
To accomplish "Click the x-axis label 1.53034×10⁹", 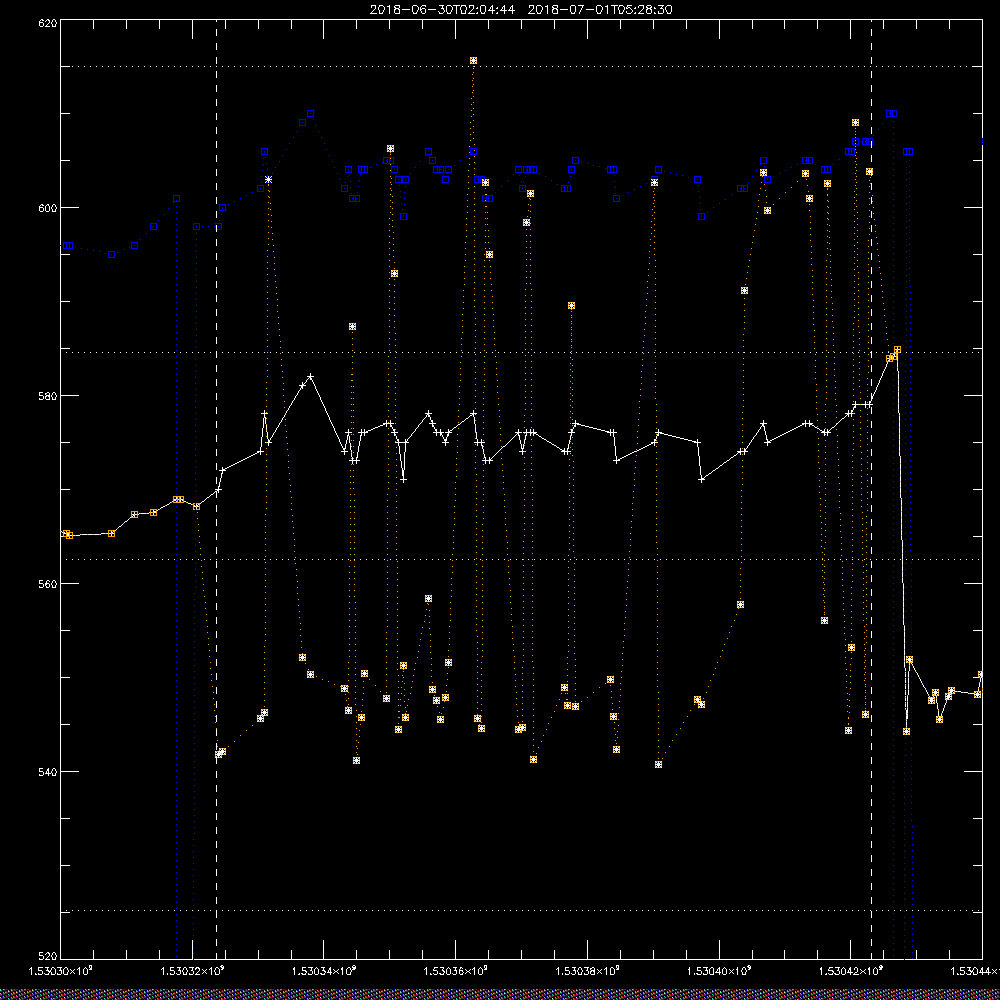I will tap(324, 971).
